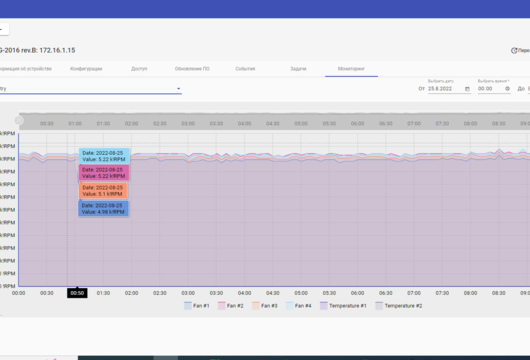Open the 'Информация об устройстве' tab
Viewport: 530px width, 360px height.
pos(25,69)
